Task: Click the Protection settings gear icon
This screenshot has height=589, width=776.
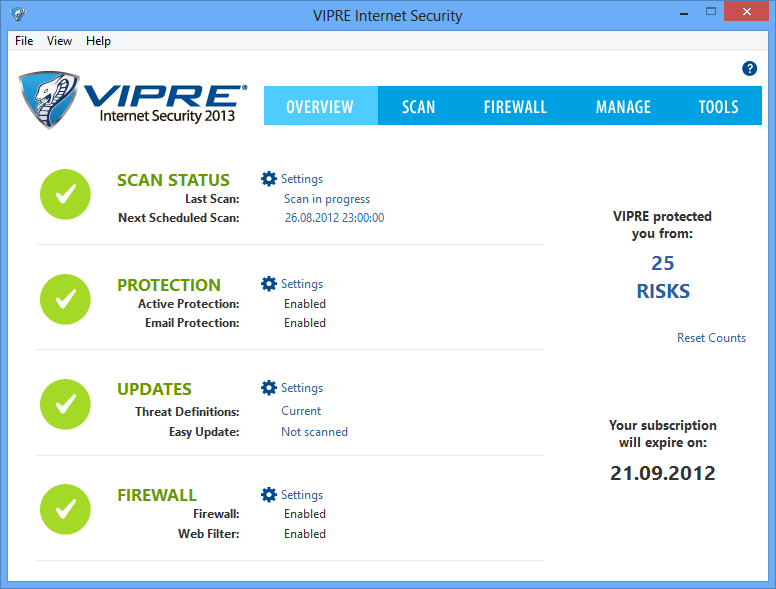Action: pyautogui.click(x=269, y=284)
